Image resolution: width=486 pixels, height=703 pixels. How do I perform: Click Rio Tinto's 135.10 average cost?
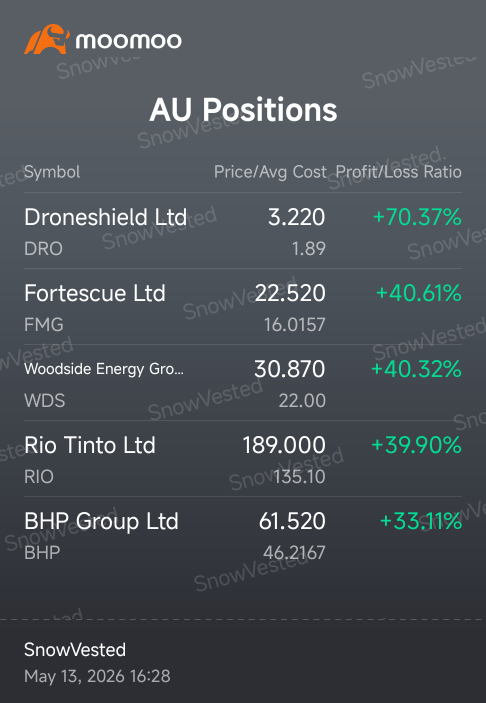[299, 477]
